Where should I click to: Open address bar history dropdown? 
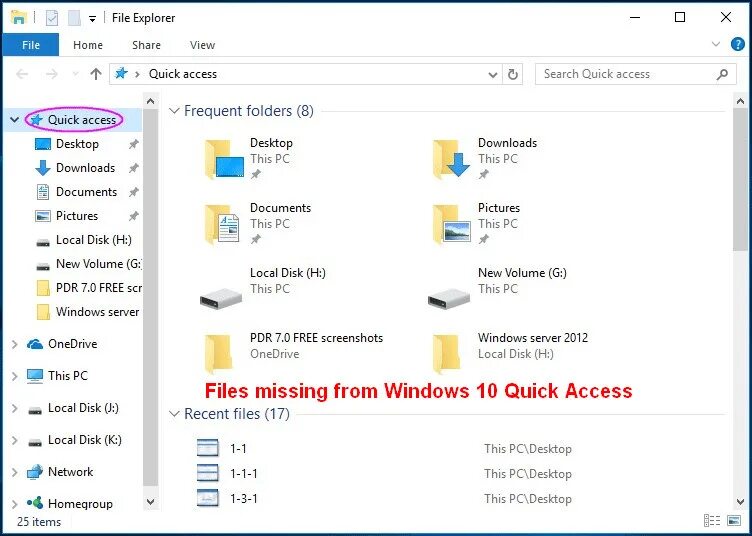pyautogui.click(x=493, y=74)
